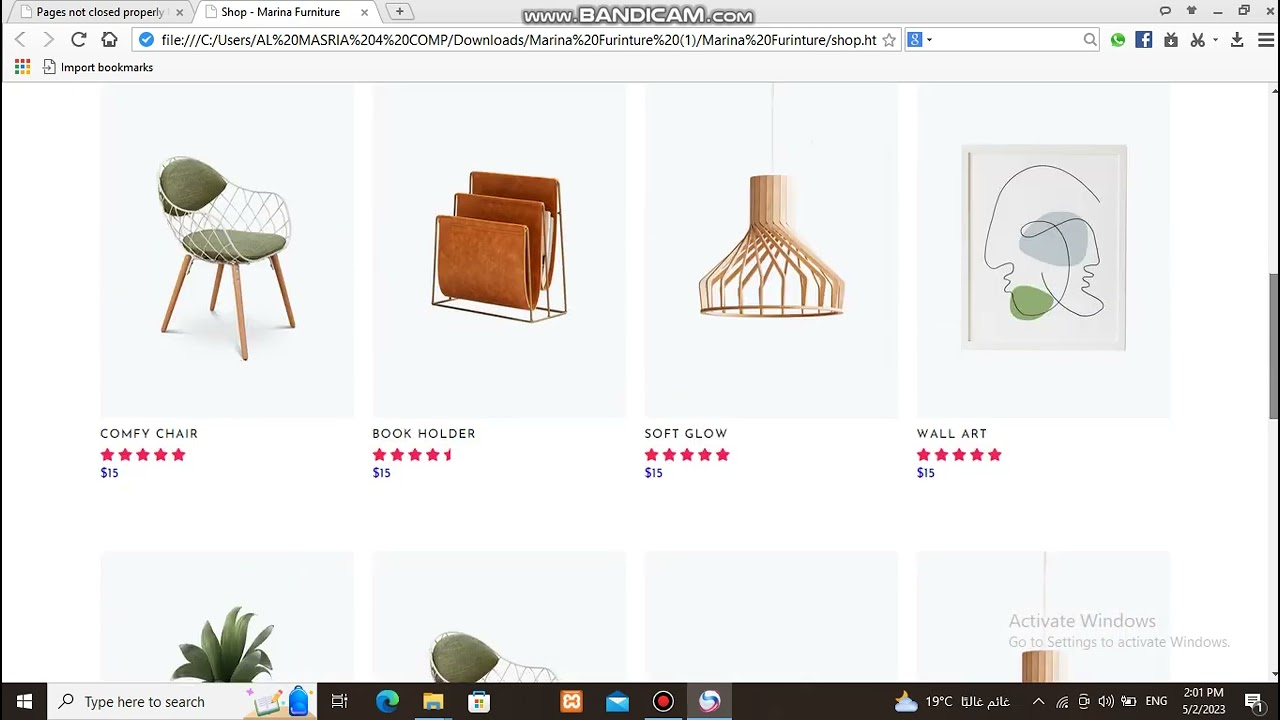Screen dimensions: 1280x720
Task: Click the Import bookmarks link
Action: pyautogui.click(x=98, y=67)
